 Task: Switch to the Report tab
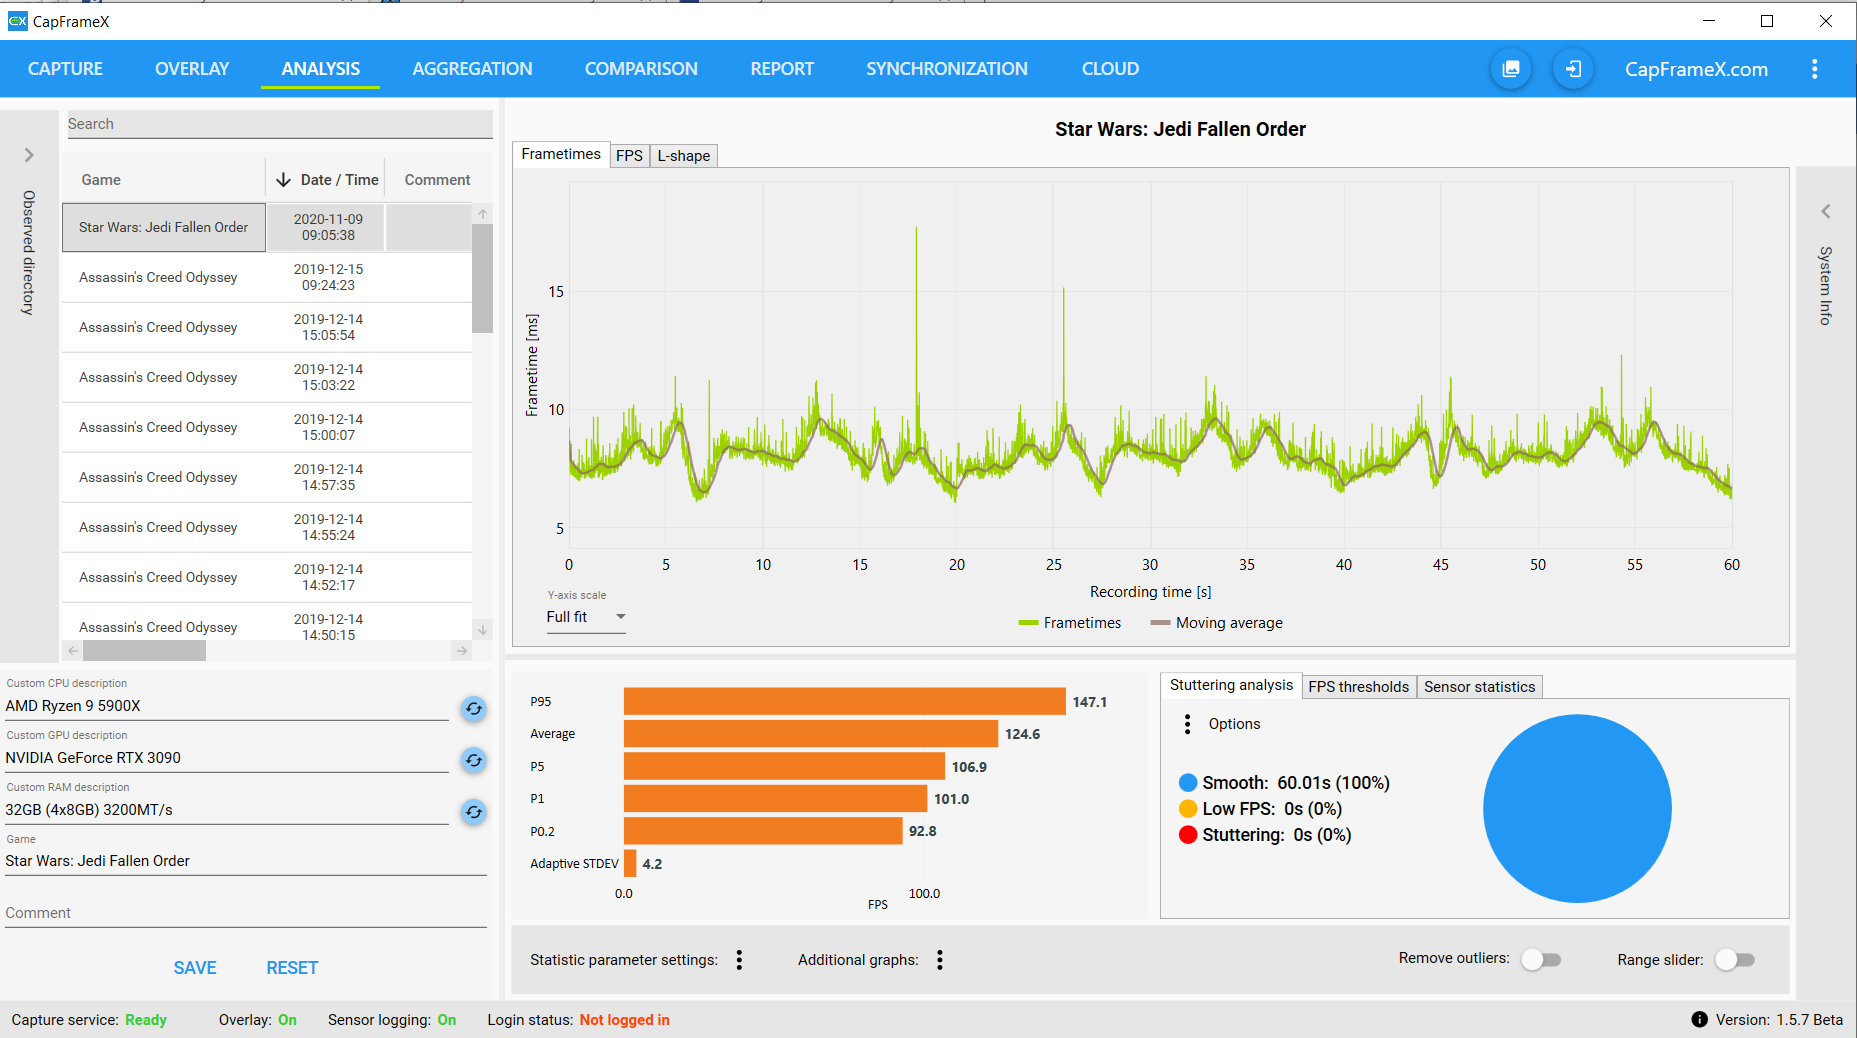pyautogui.click(x=782, y=69)
